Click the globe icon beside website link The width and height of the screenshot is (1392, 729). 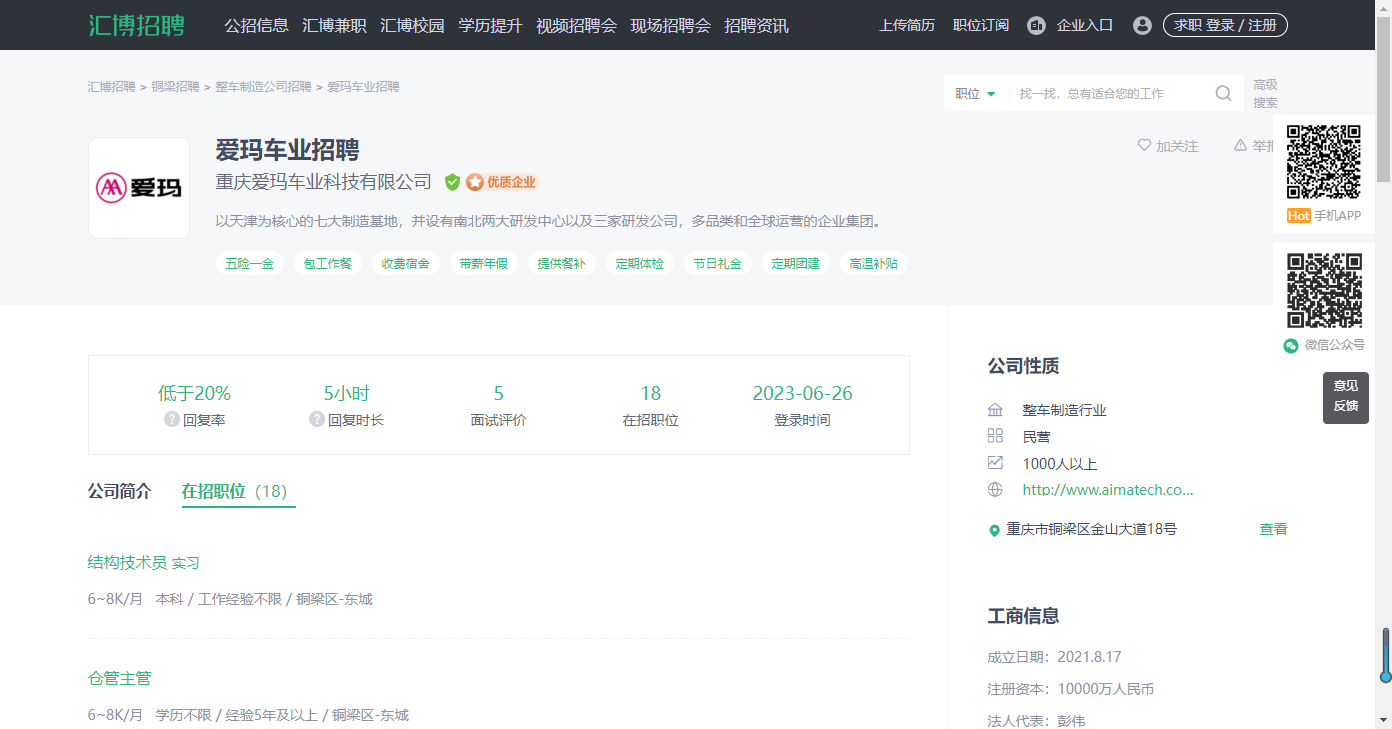pos(994,490)
